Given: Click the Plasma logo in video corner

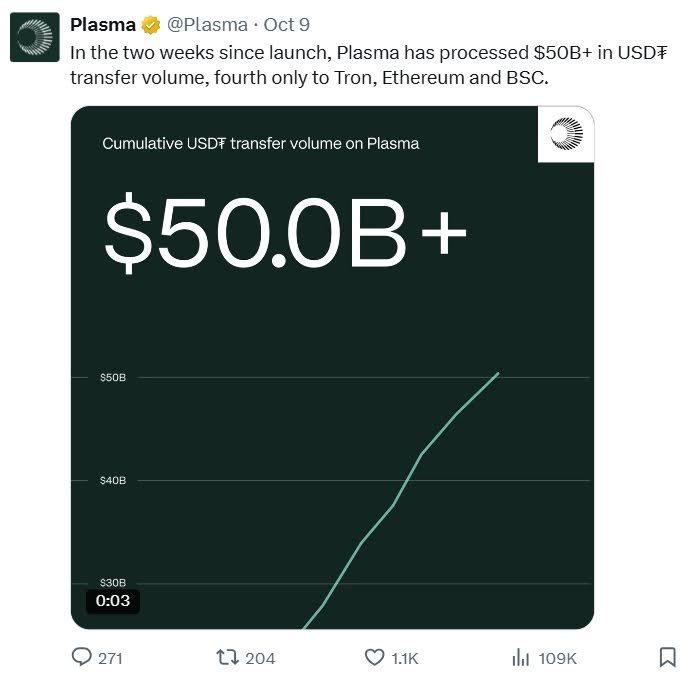Looking at the screenshot, I should click(x=566, y=135).
